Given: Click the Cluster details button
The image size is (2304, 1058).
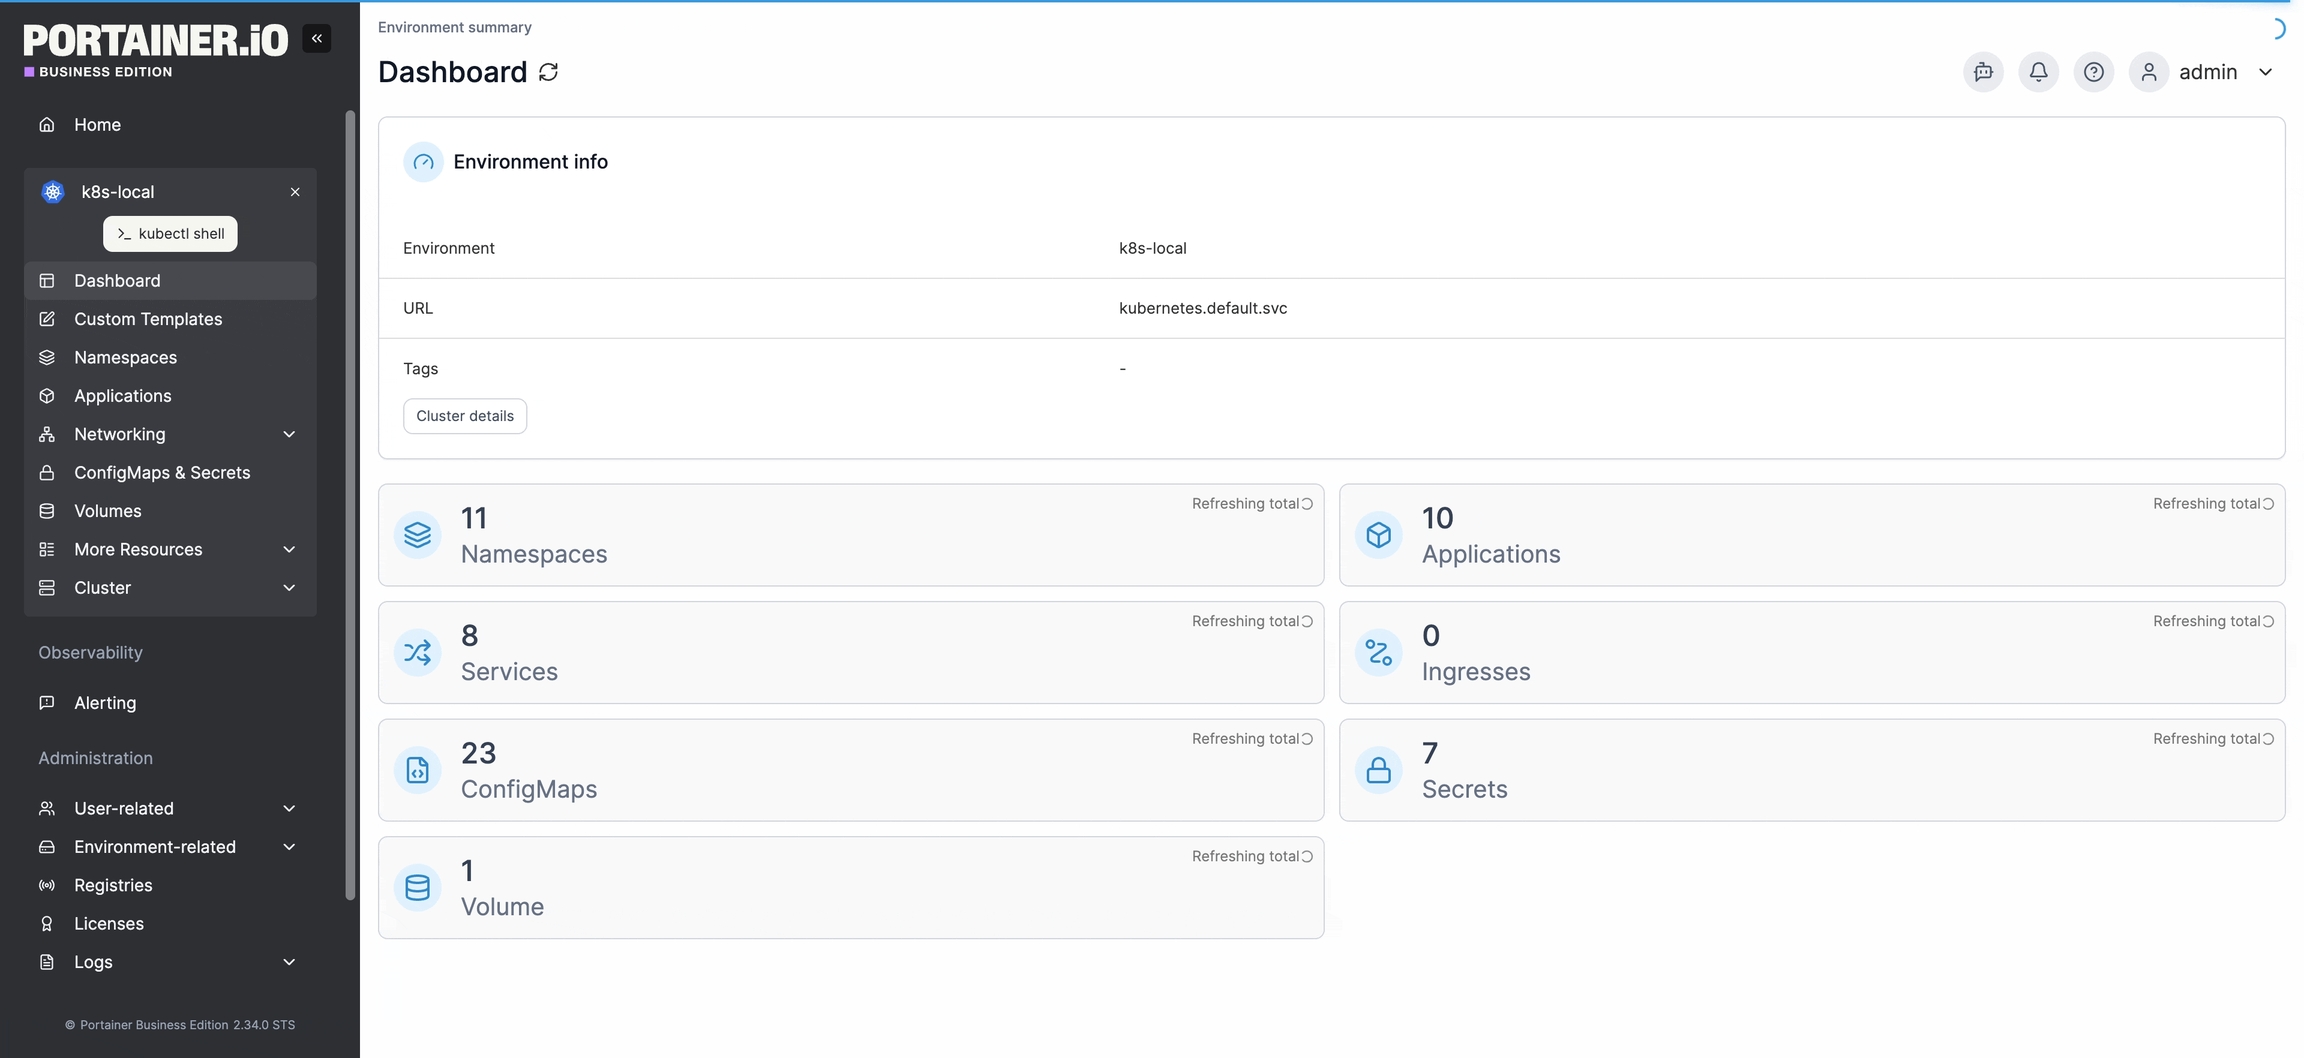Looking at the screenshot, I should coord(465,416).
